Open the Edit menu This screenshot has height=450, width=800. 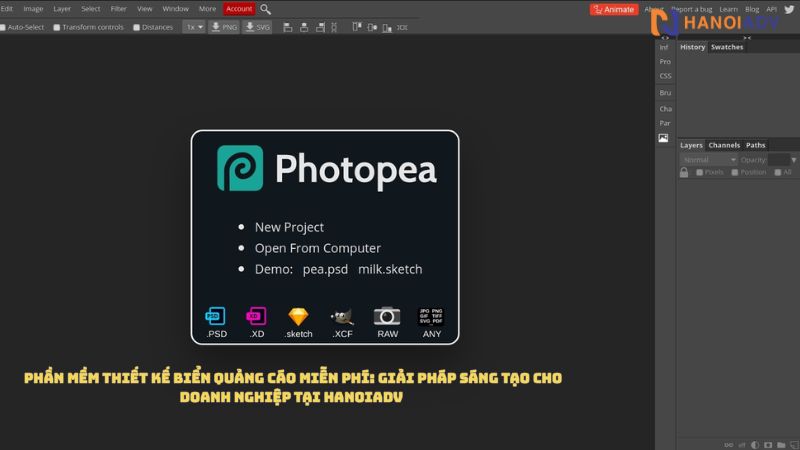(6, 9)
